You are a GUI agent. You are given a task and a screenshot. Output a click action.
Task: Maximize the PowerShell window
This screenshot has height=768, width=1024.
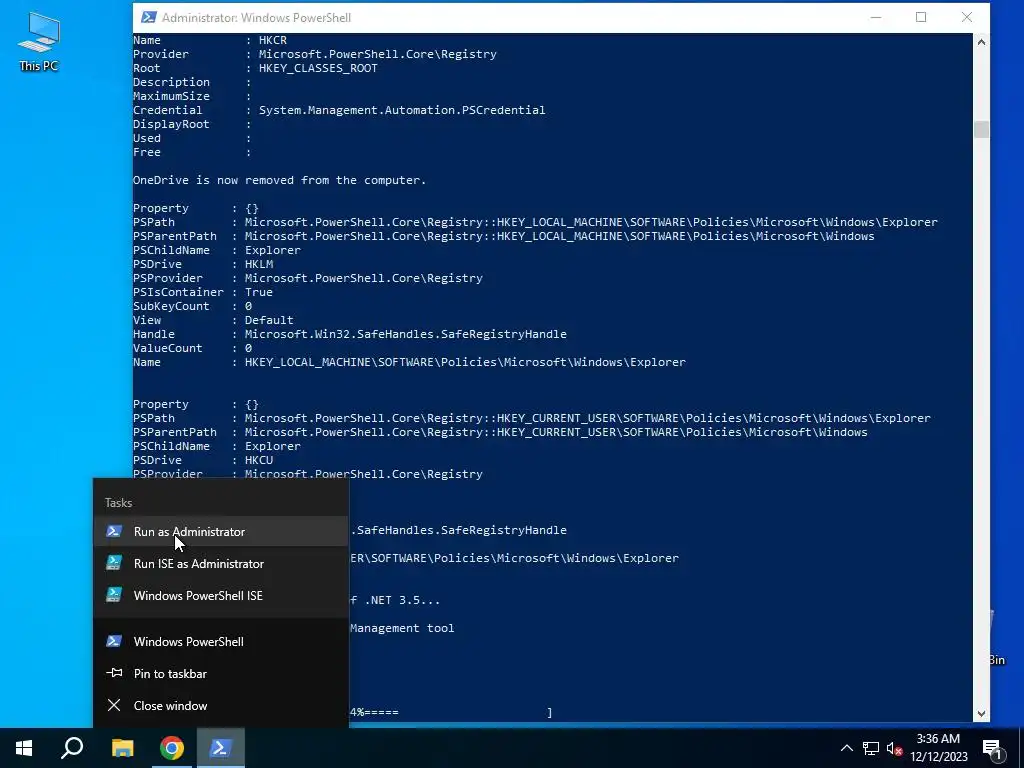[x=921, y=18]
